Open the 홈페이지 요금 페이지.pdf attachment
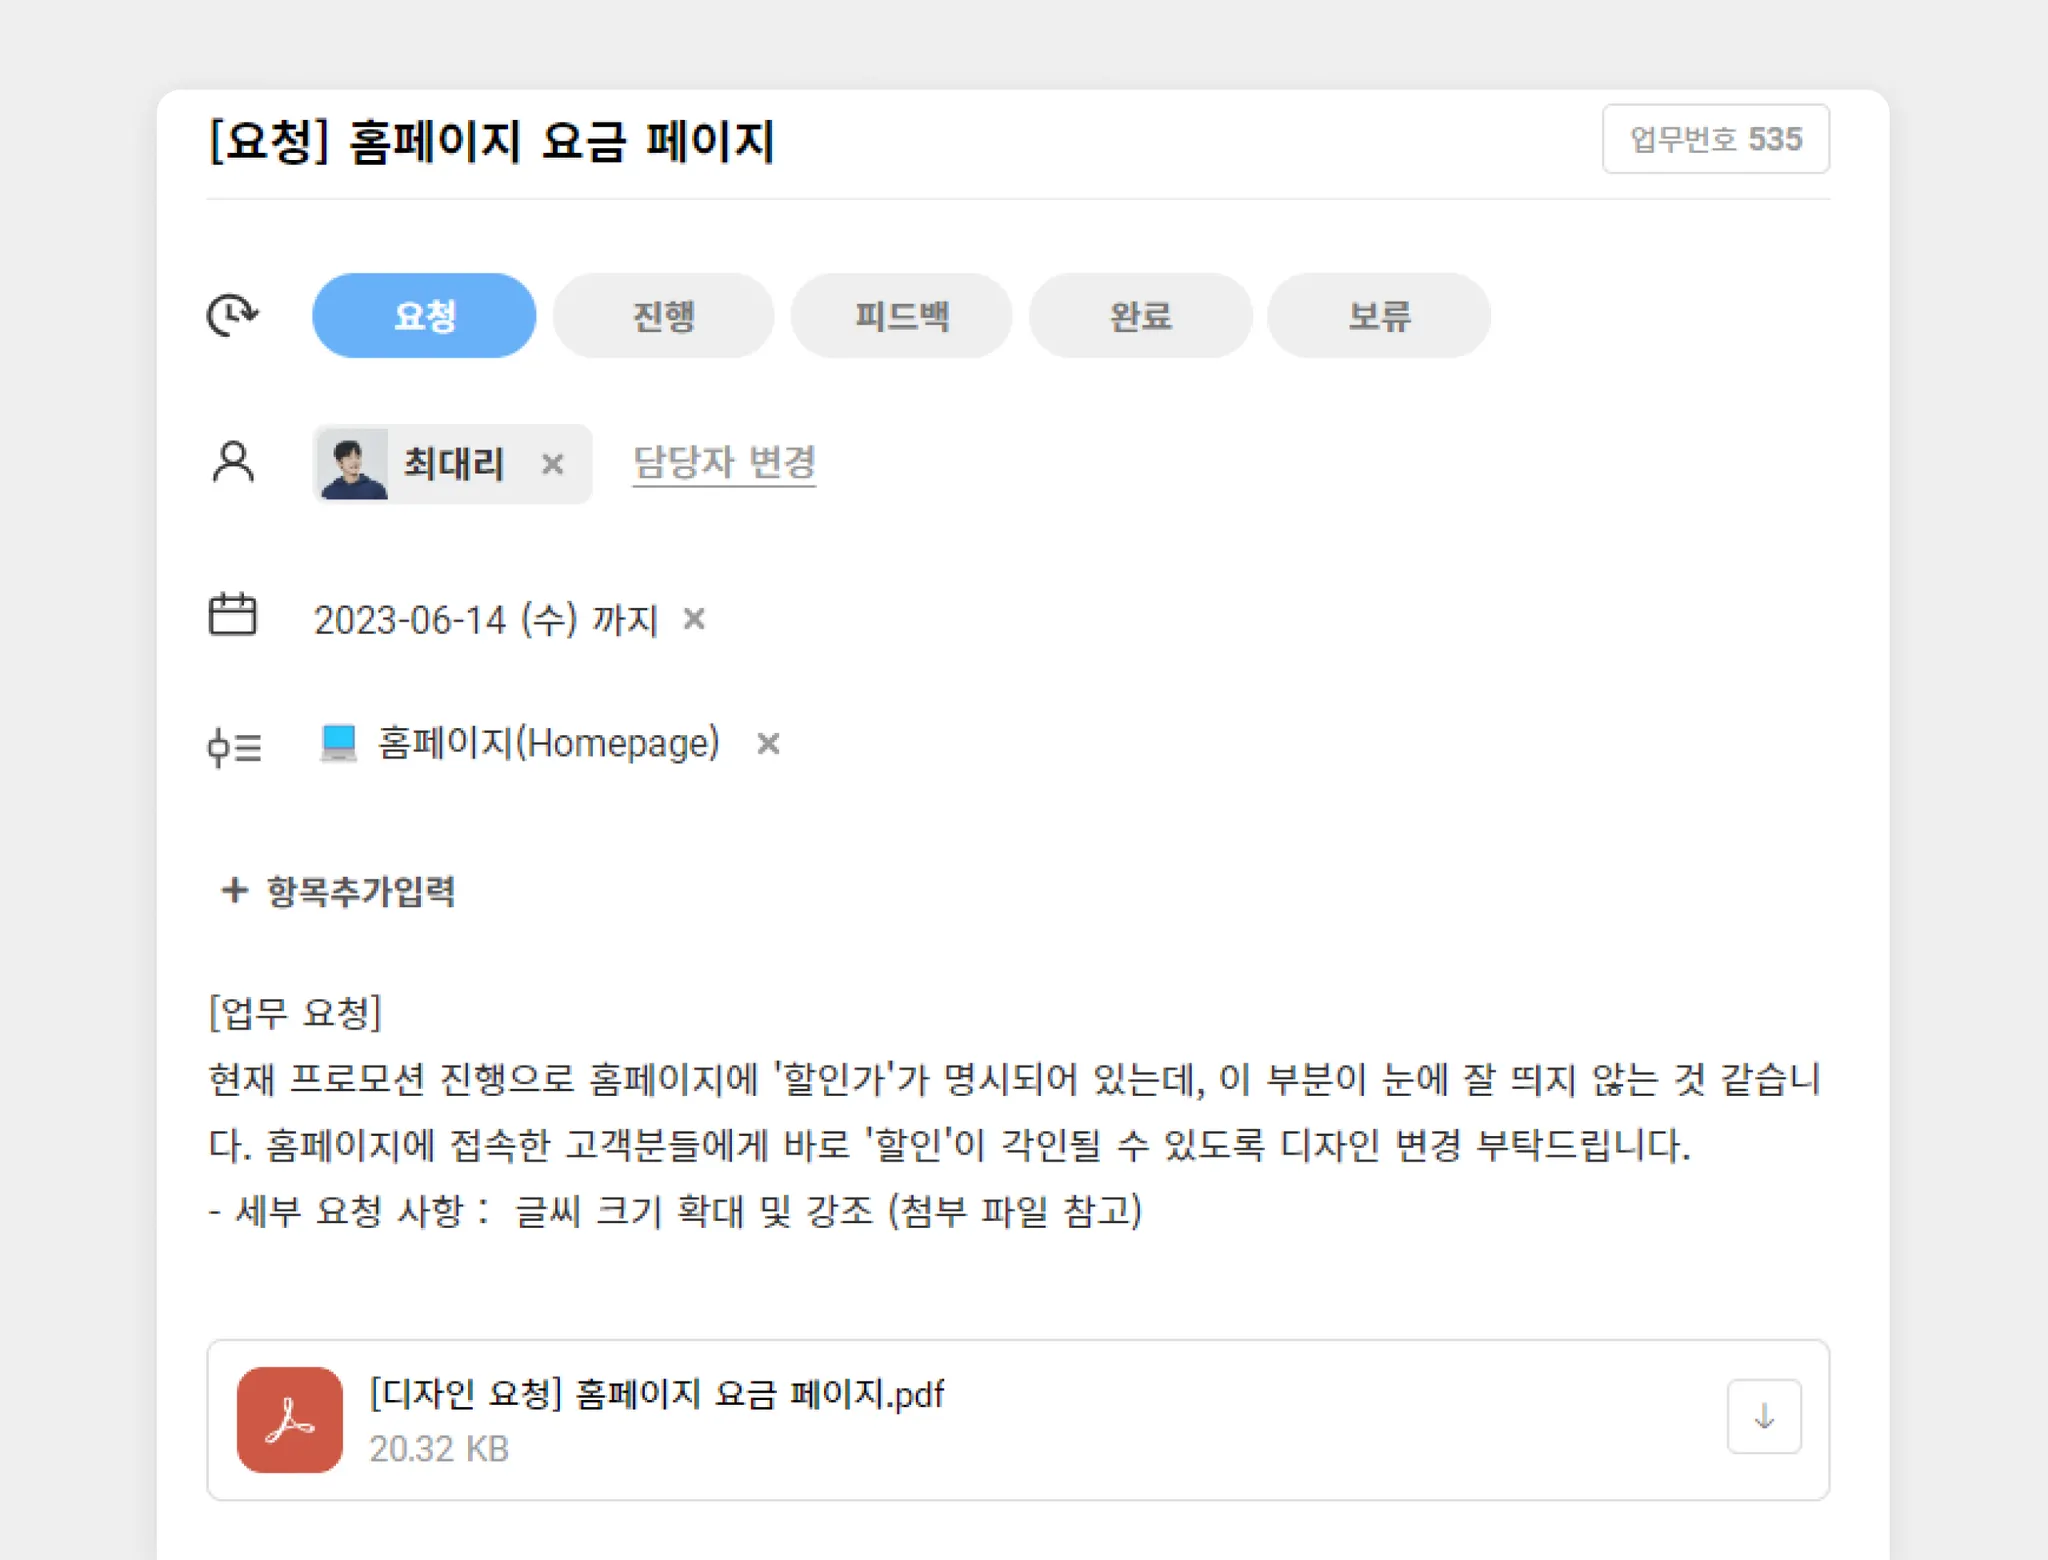Screen dimensions: 2048x1560 point(656,1394)
